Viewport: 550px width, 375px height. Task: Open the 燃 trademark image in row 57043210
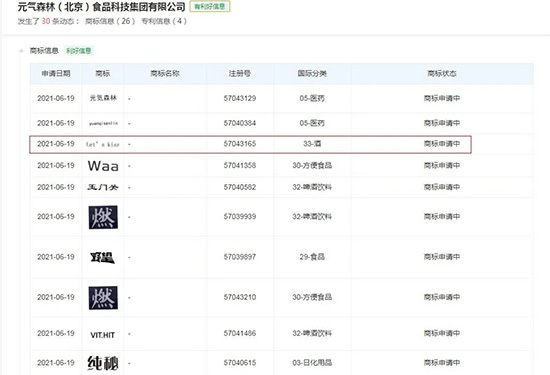(x=103, y=298)
